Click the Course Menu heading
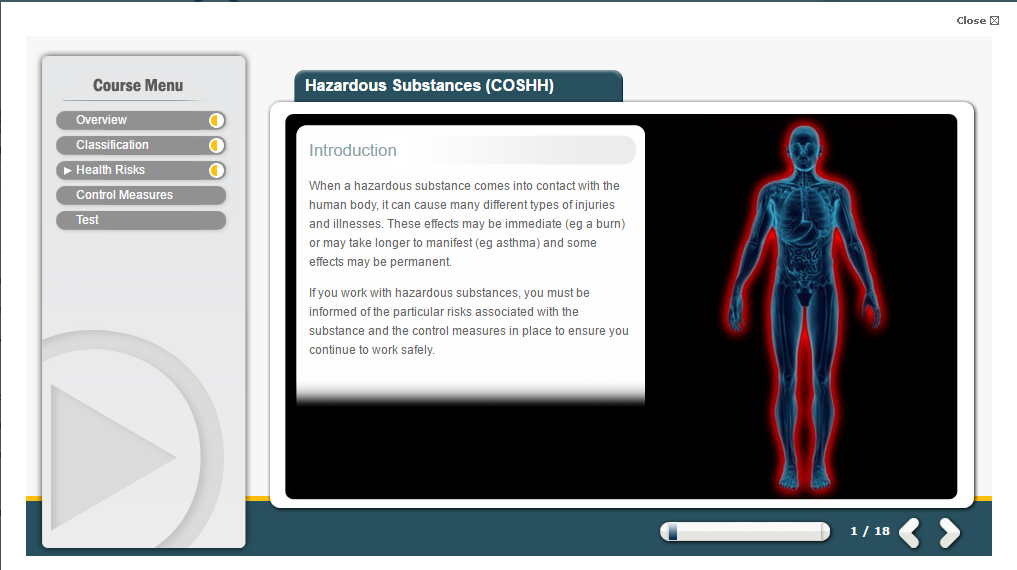 [x=138, y=86]
